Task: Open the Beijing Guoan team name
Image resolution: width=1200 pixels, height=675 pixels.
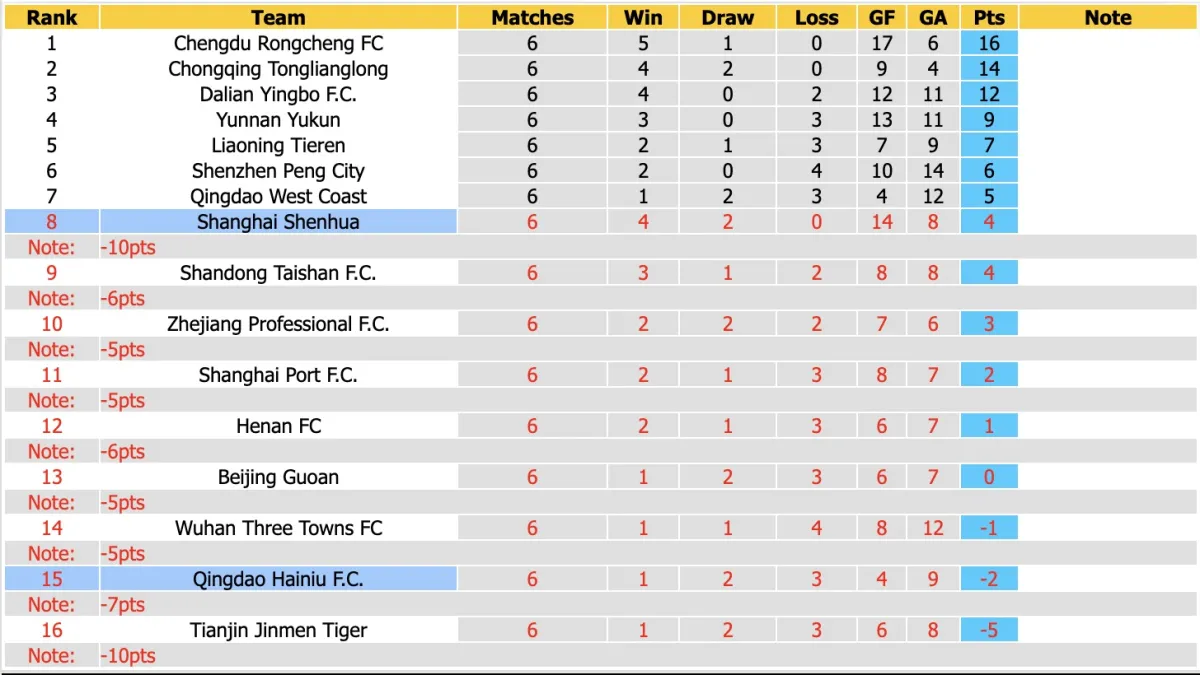Action: tap(278, 477)
